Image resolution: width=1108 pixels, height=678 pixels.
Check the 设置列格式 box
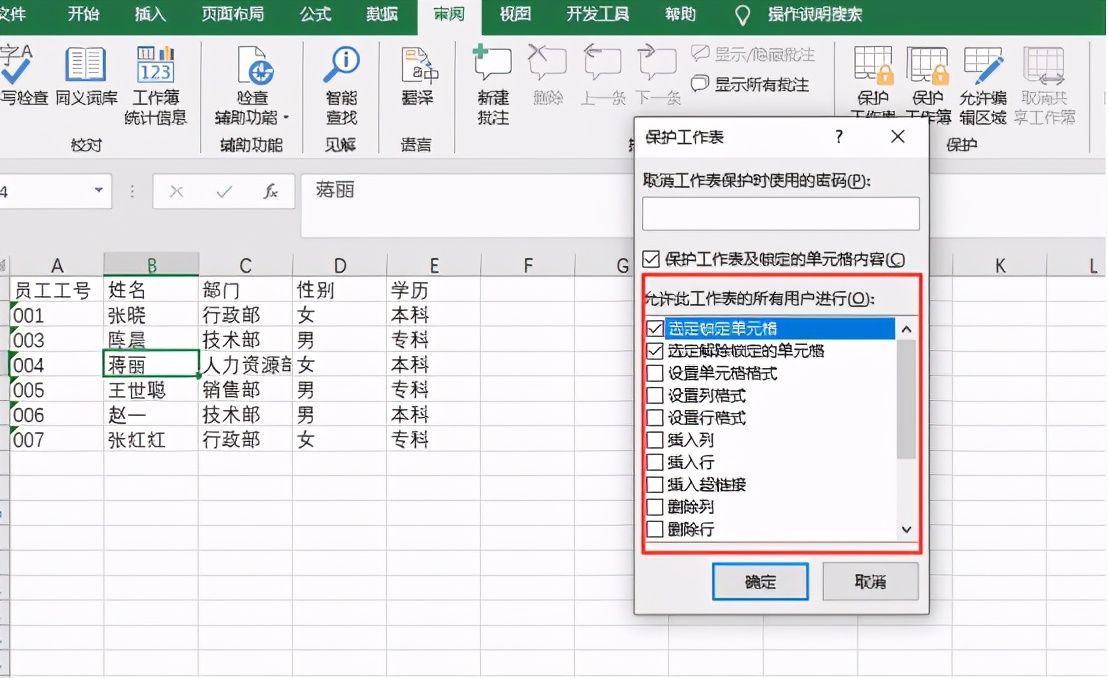pyautogui.click(x=655, y=395)
